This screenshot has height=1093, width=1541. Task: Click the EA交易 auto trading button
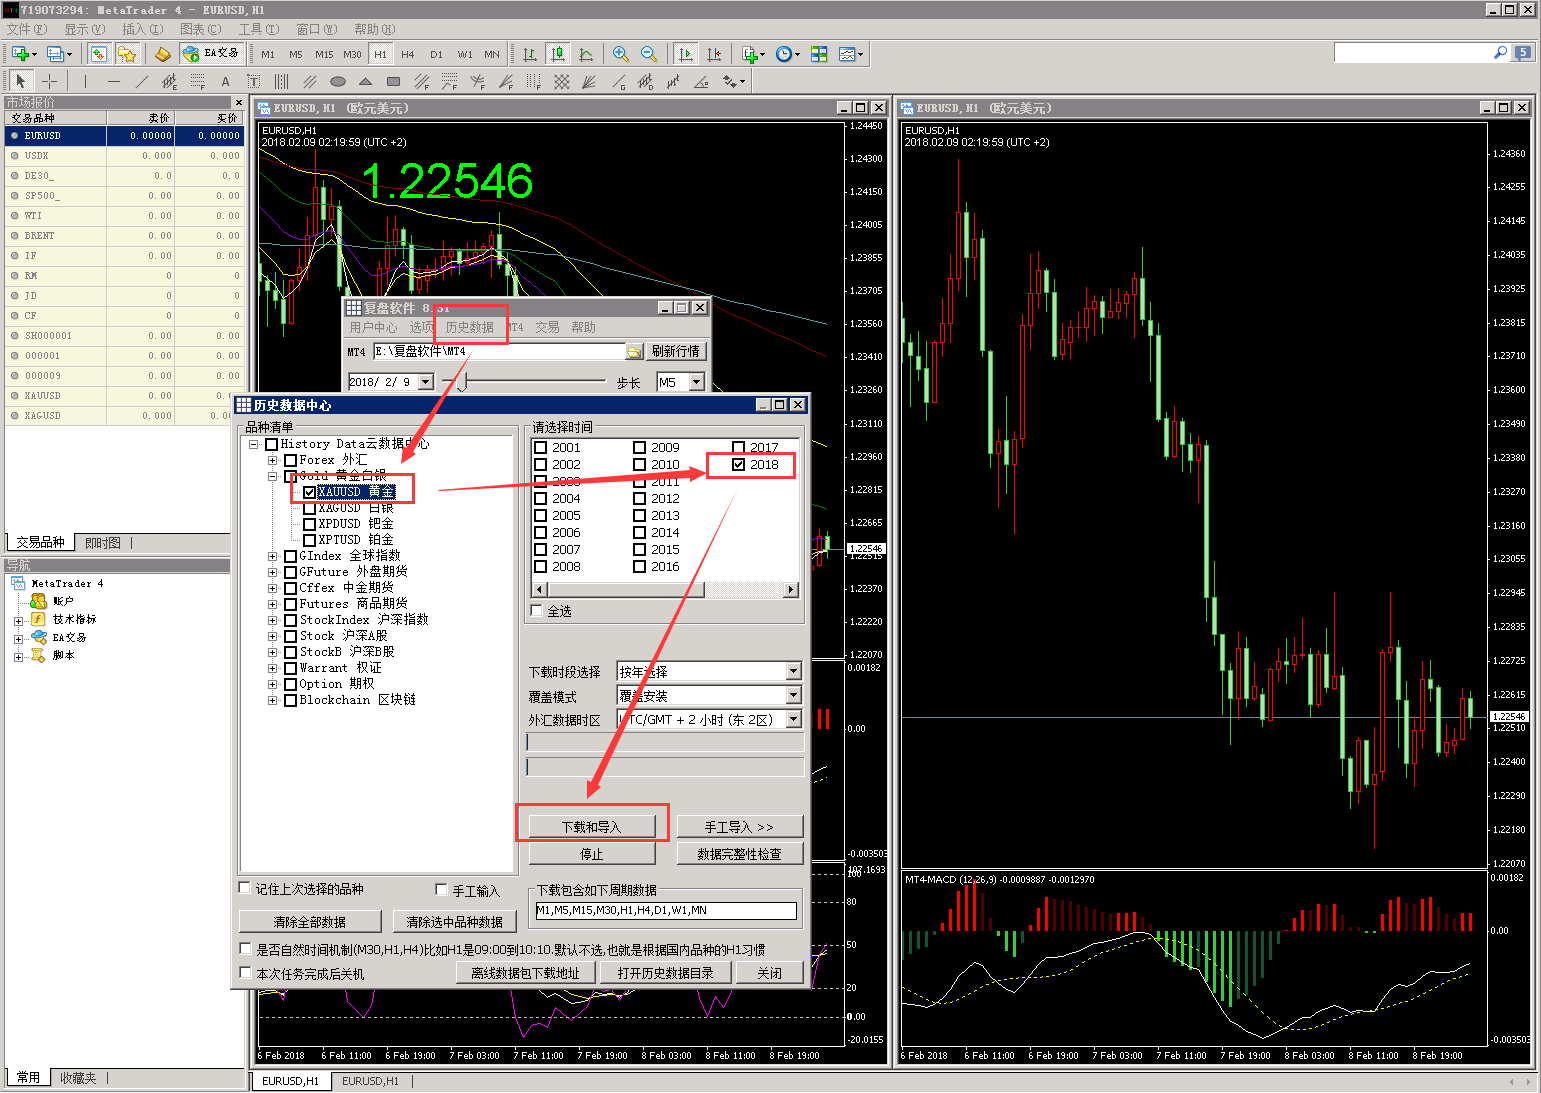pyautogui.click(x=211, y=54)
